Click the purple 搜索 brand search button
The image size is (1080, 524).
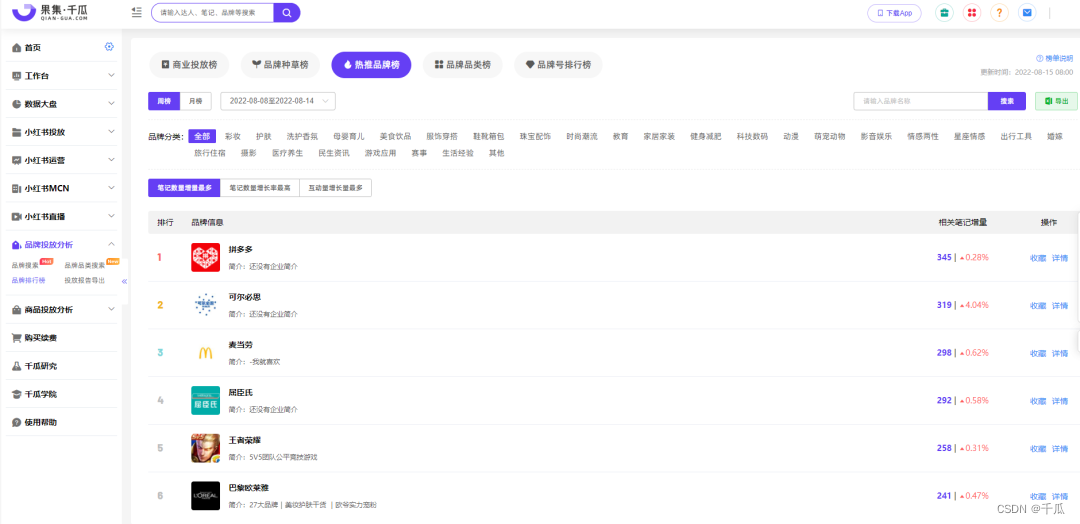(x=1007, y=101)
